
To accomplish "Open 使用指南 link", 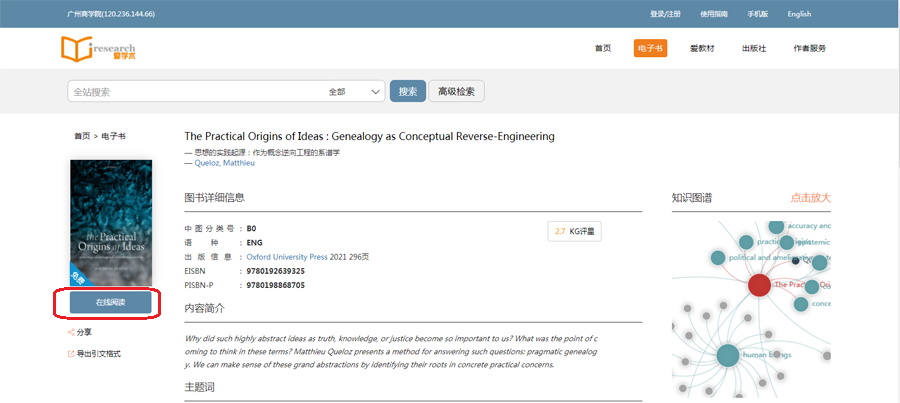I will 714,14.
